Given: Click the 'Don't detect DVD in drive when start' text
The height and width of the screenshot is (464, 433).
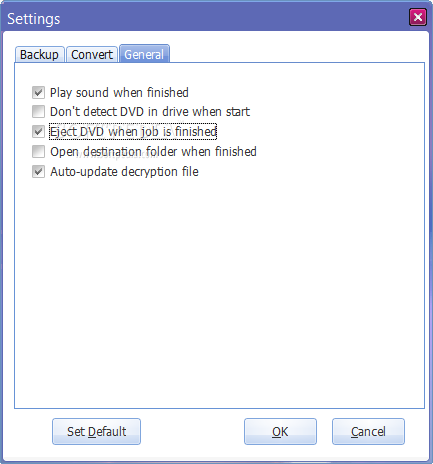Looking at the screenshot, I should click(150, 112).
